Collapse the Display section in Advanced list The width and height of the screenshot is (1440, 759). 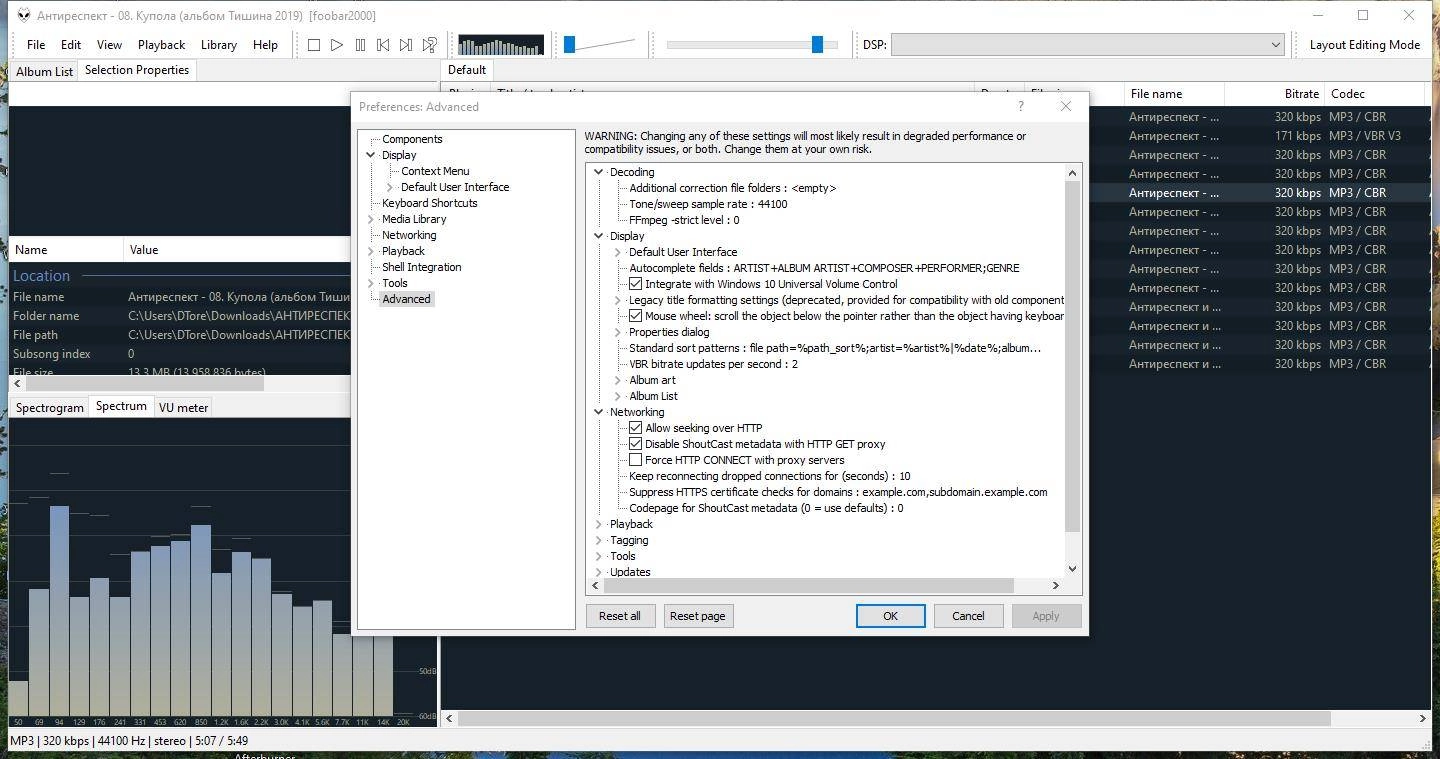tap(599, 236)
